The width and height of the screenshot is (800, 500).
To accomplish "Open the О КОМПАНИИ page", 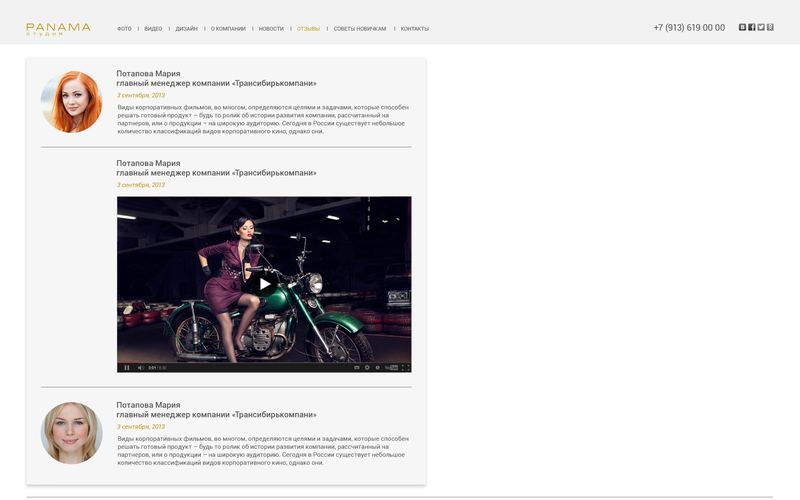I will click(x=228, y=29).
